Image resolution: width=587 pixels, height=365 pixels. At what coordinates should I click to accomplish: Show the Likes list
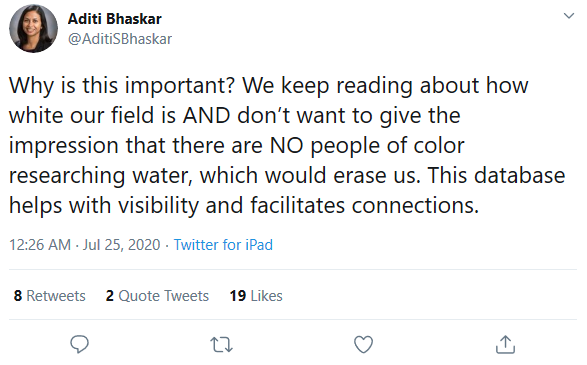point(256,296)
